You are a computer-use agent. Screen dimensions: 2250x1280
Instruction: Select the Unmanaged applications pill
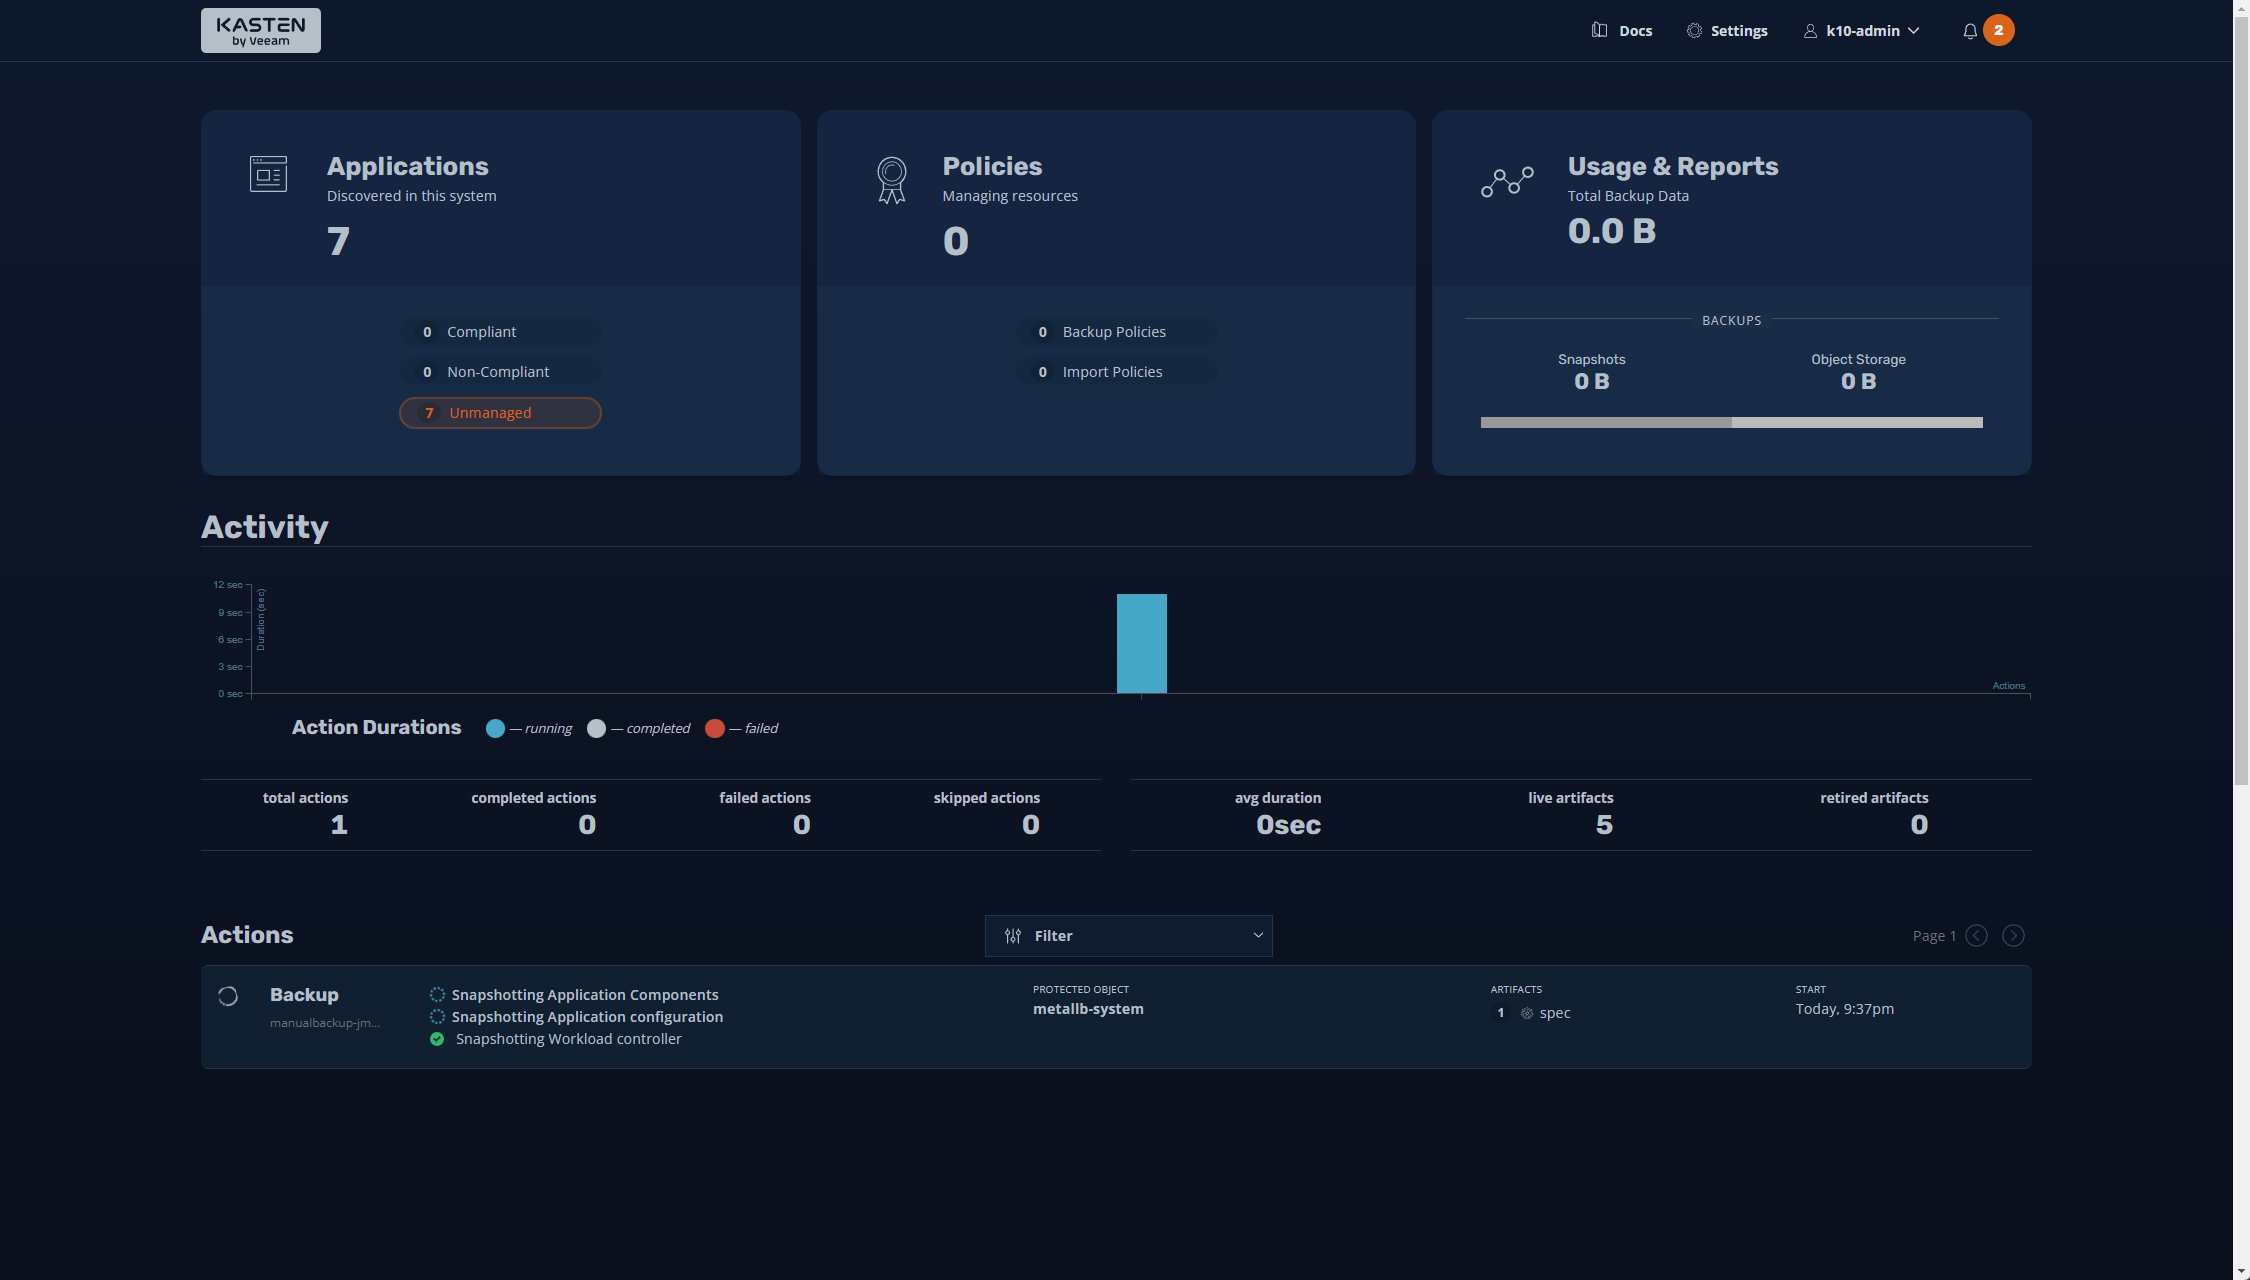[x=500, y=413]
